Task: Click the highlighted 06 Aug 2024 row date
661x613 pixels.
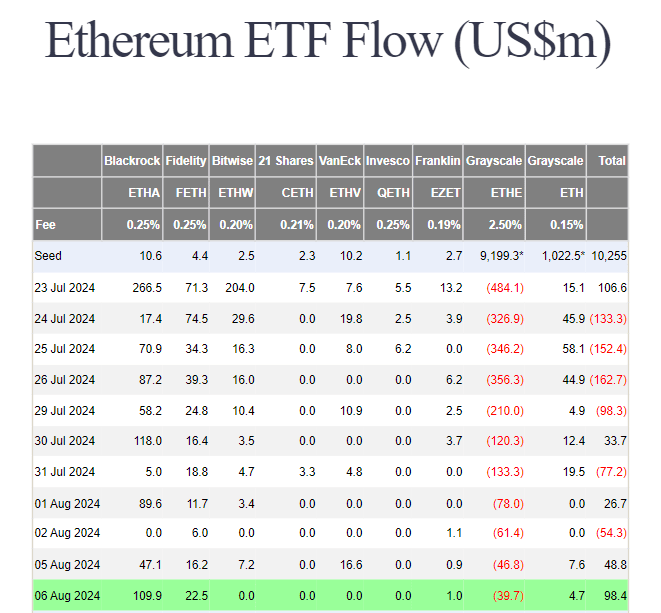Action: (x=68, y=596)
